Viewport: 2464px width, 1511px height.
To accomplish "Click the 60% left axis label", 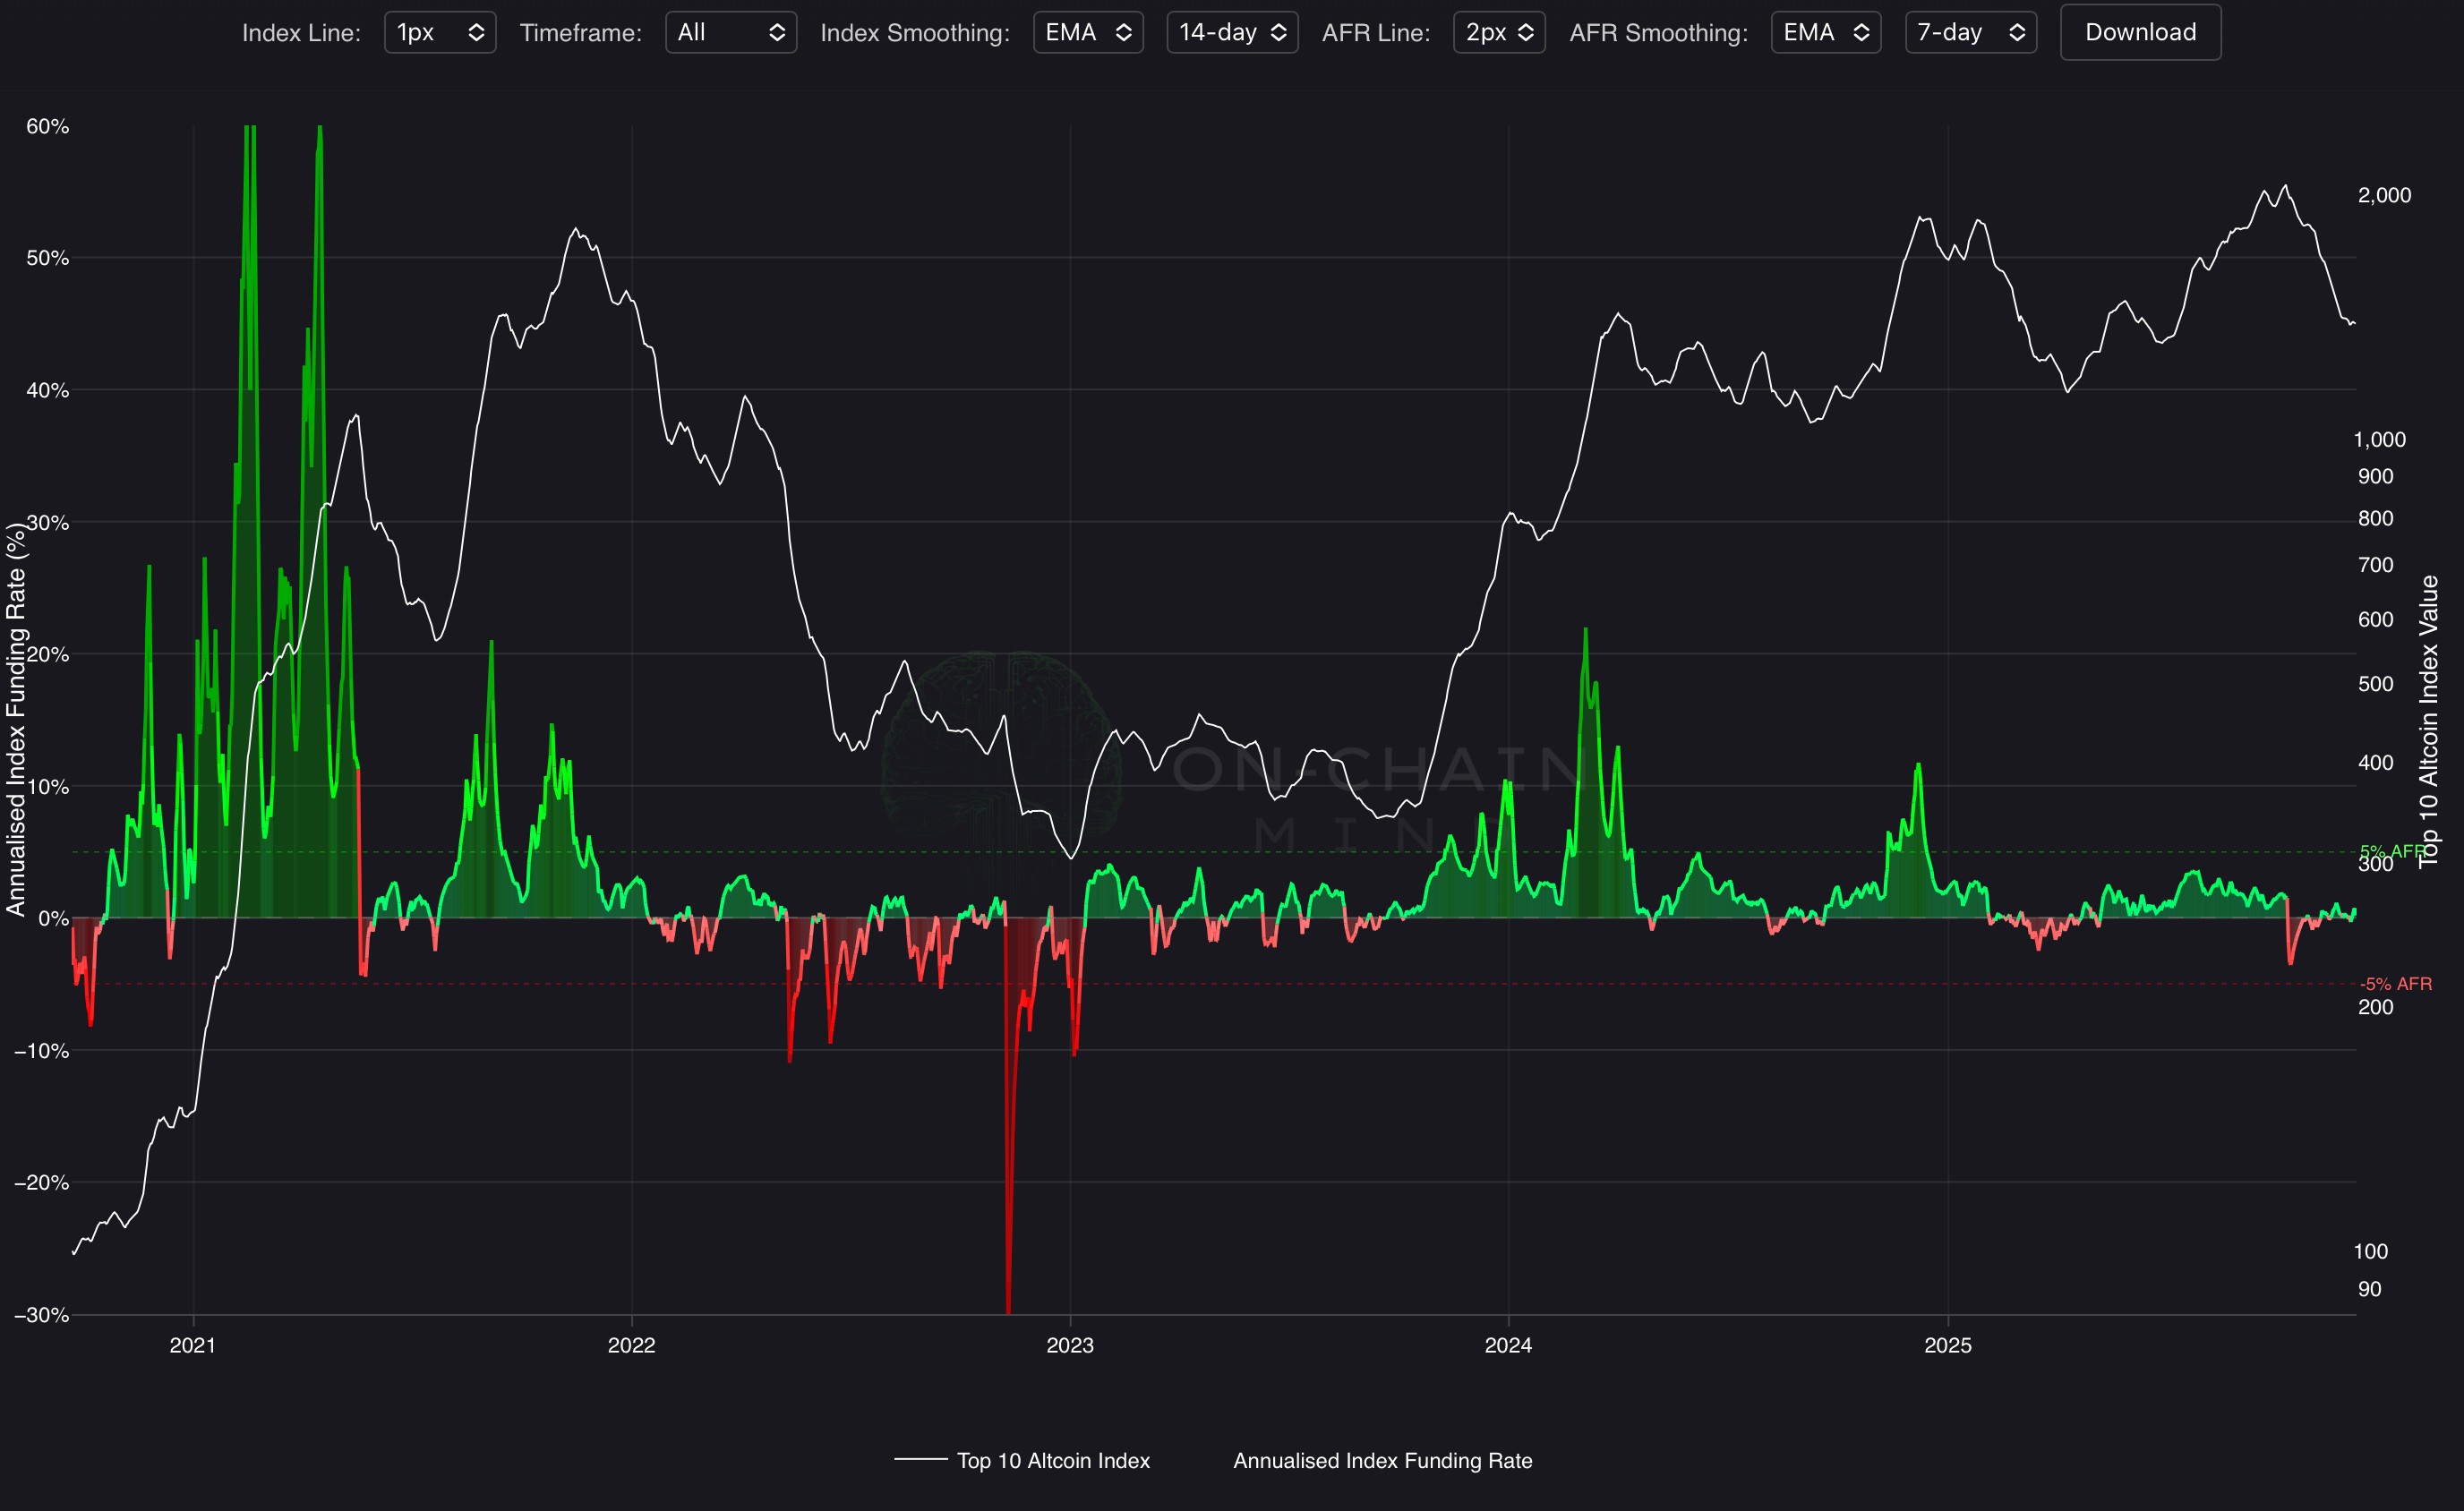I will pyautogui.click(x=47, y=126).
